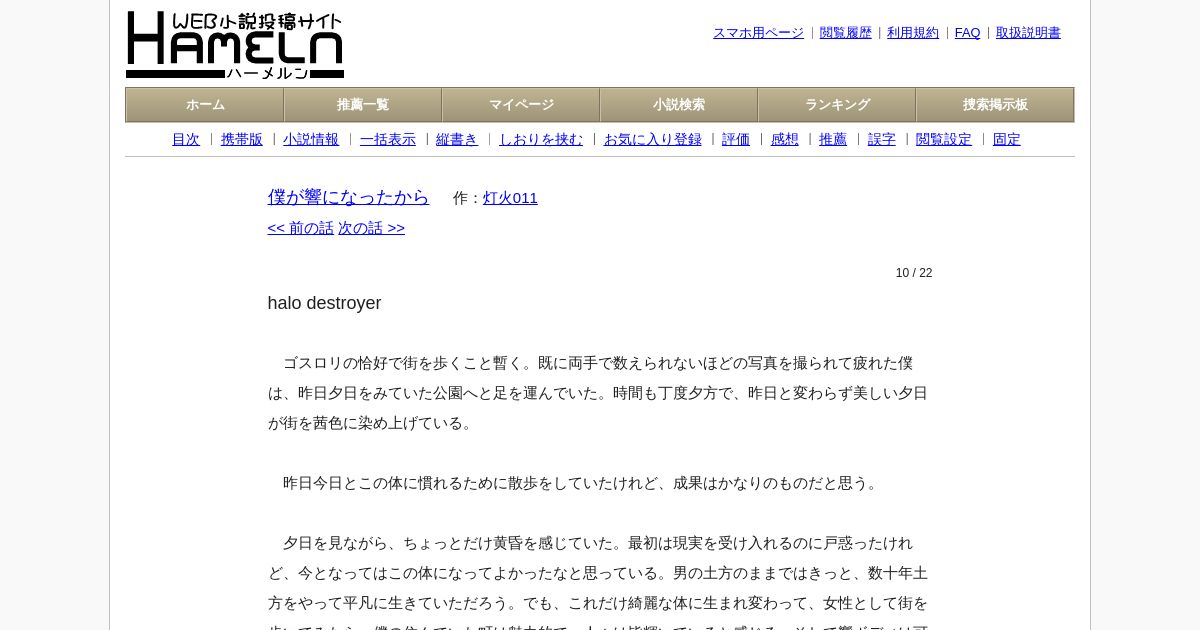1200x630 pixels.
Task: Go to ホーム in navigation bar
Action: point(205,105)
